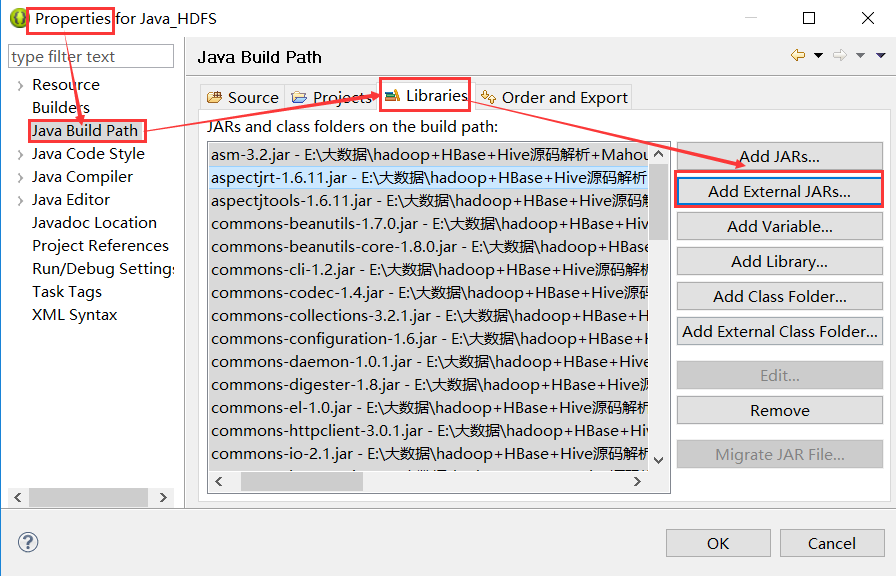Open the view menu dropdown triangle
The width and height of the screenshot is (896, 576).
879,56
